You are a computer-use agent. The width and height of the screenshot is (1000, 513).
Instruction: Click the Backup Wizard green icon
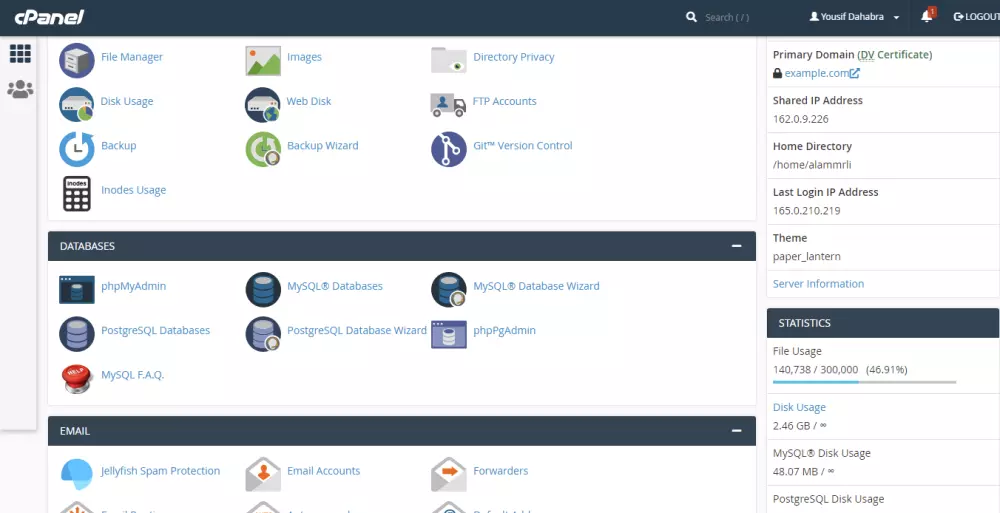click(x=263, y=149)
